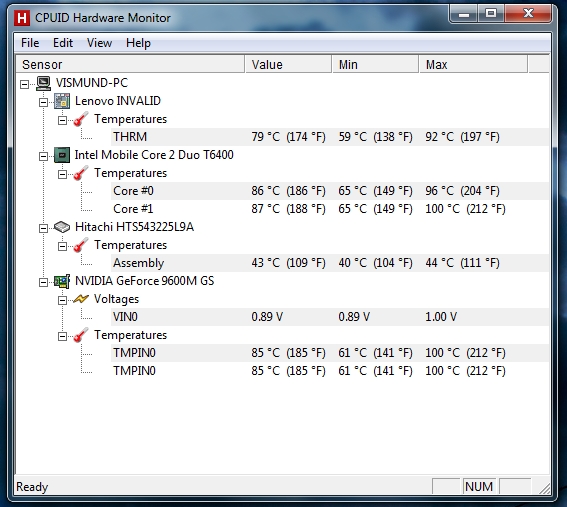Select the Voltages label
Screen dimensions: 567x507
point(116,299)
